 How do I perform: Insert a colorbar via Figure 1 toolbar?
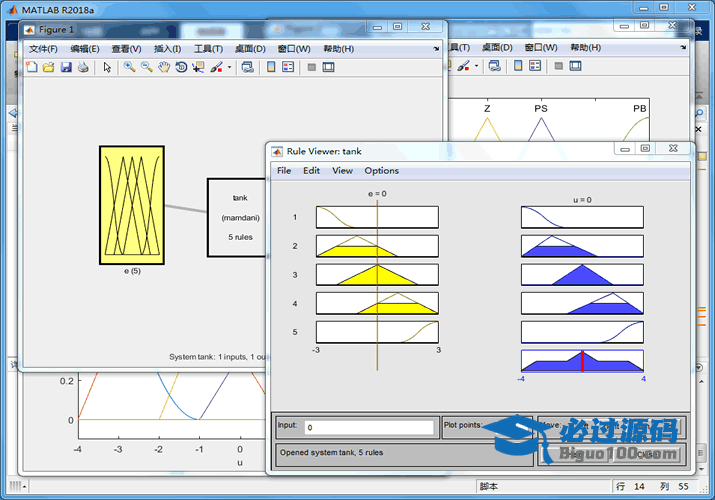[x=271, y=67]
